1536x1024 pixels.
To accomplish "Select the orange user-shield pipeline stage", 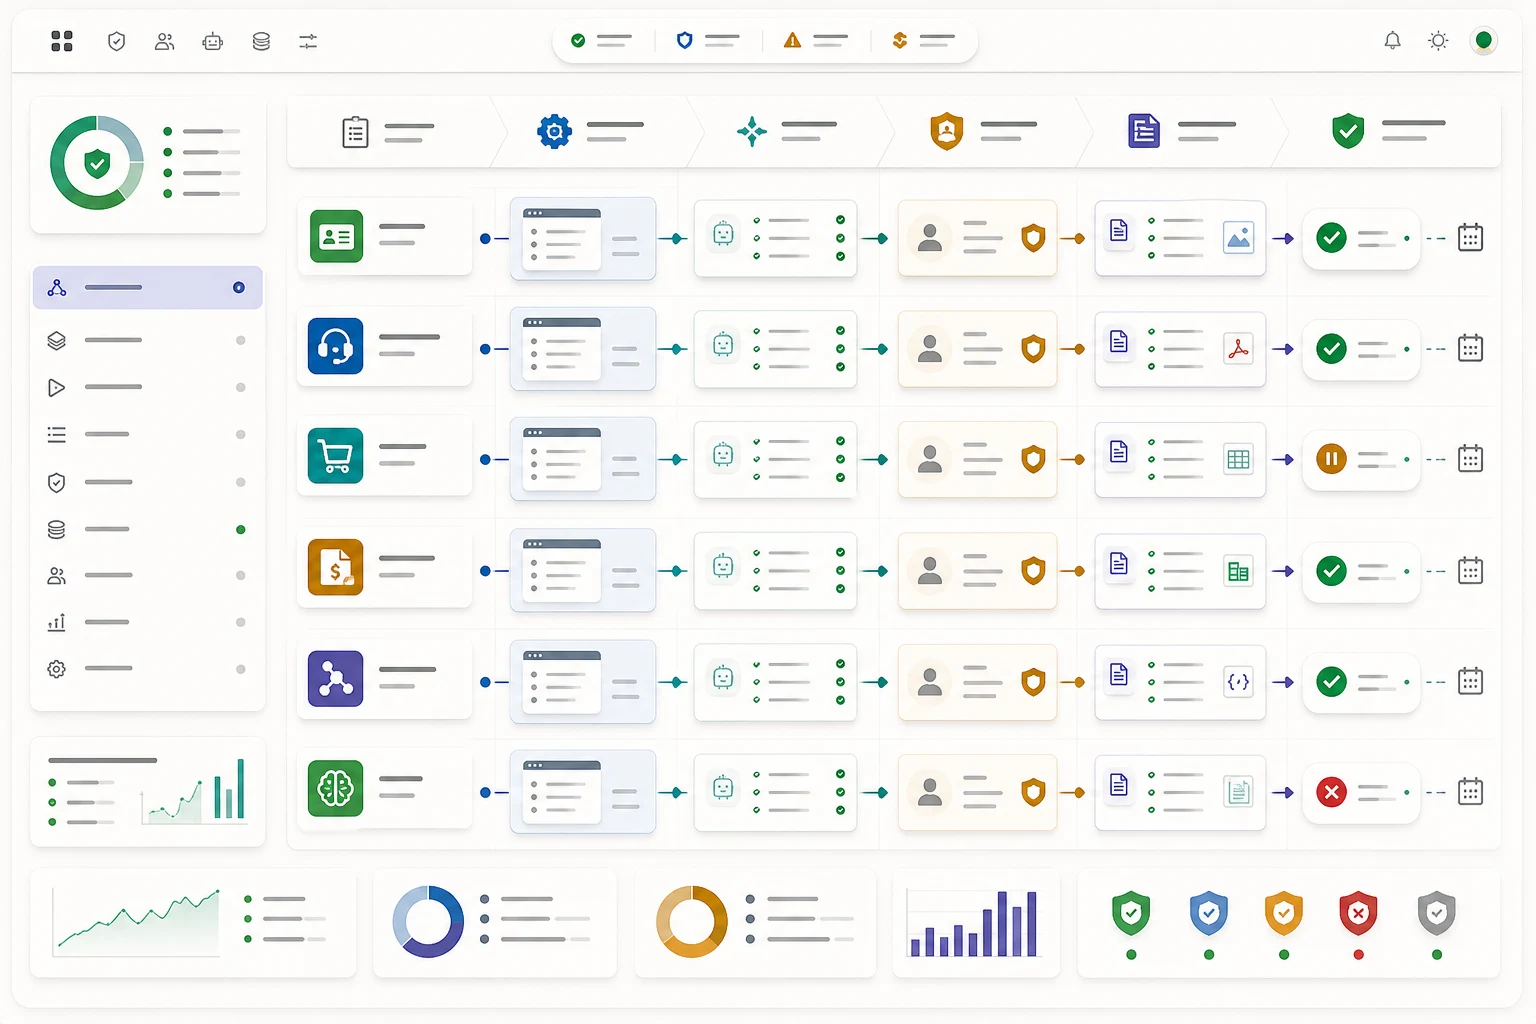I will click(x=983, y=132).
